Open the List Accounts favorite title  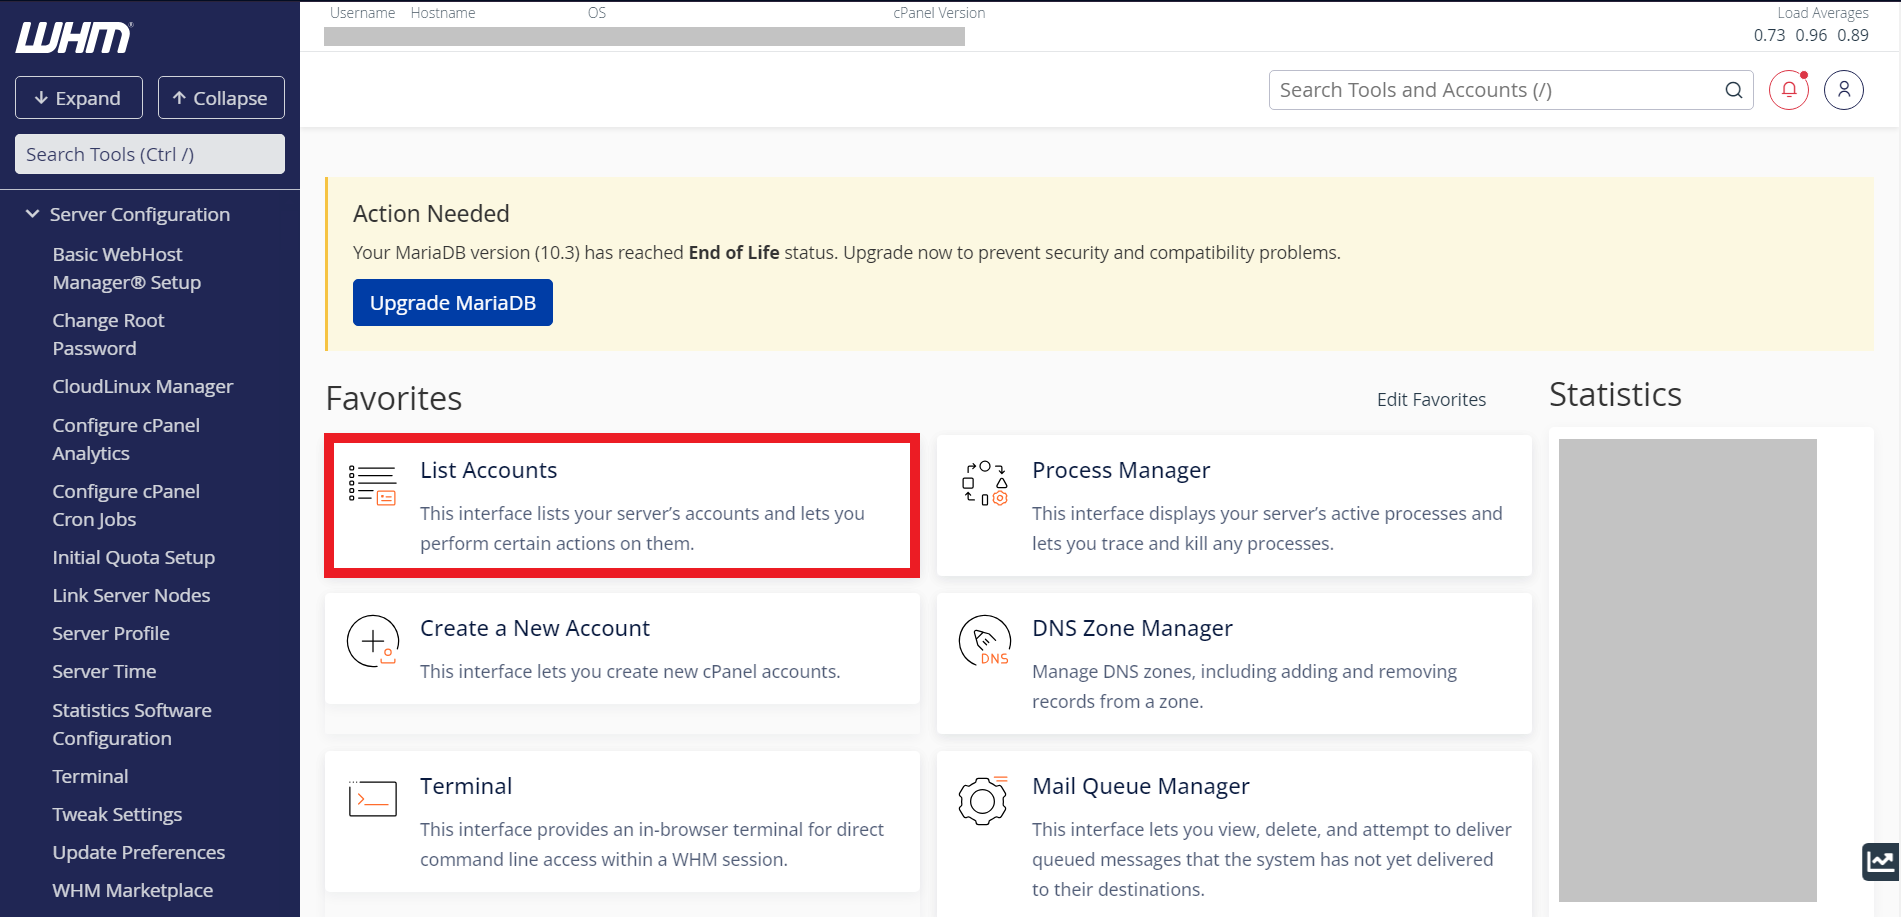(x=488, y=470)
